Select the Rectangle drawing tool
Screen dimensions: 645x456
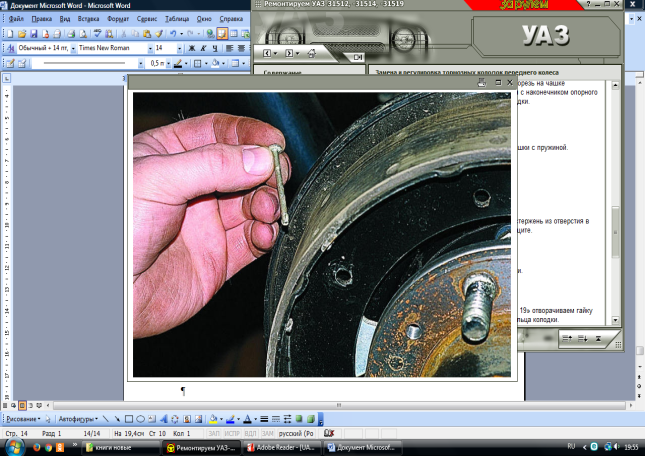click(x=129, y=419)
